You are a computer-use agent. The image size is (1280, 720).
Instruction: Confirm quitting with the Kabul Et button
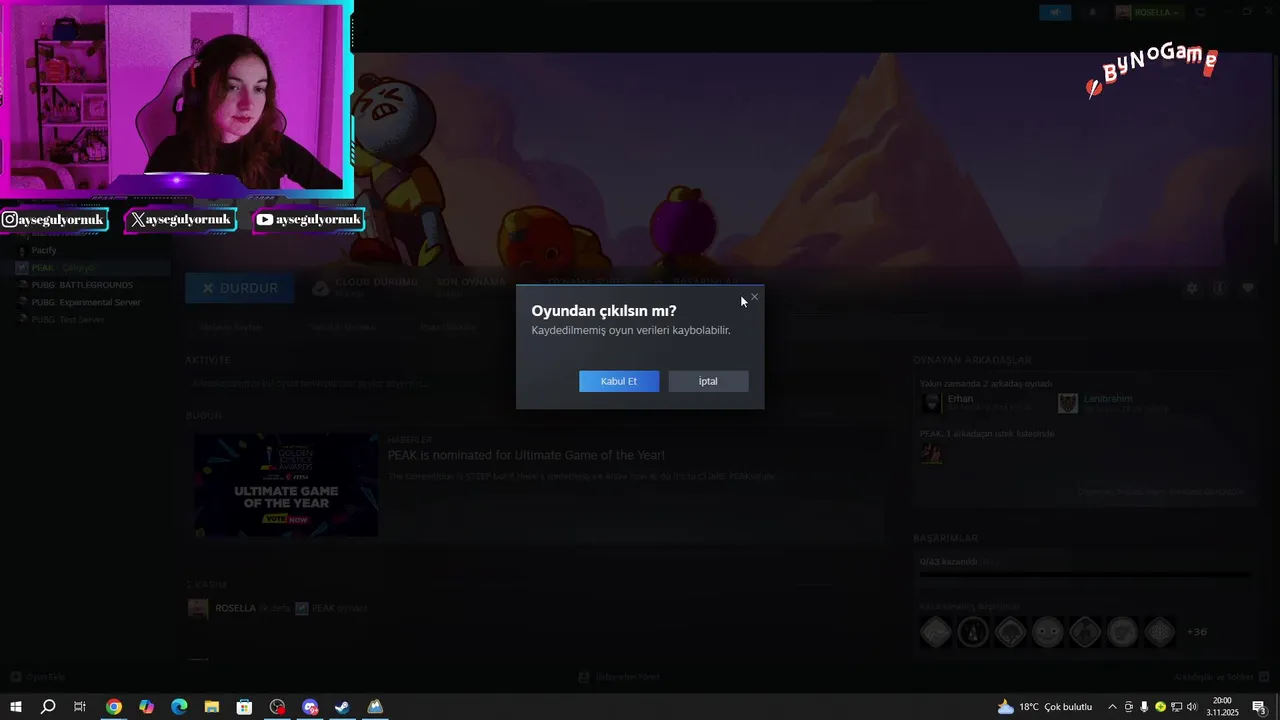(x=619, y=381)
